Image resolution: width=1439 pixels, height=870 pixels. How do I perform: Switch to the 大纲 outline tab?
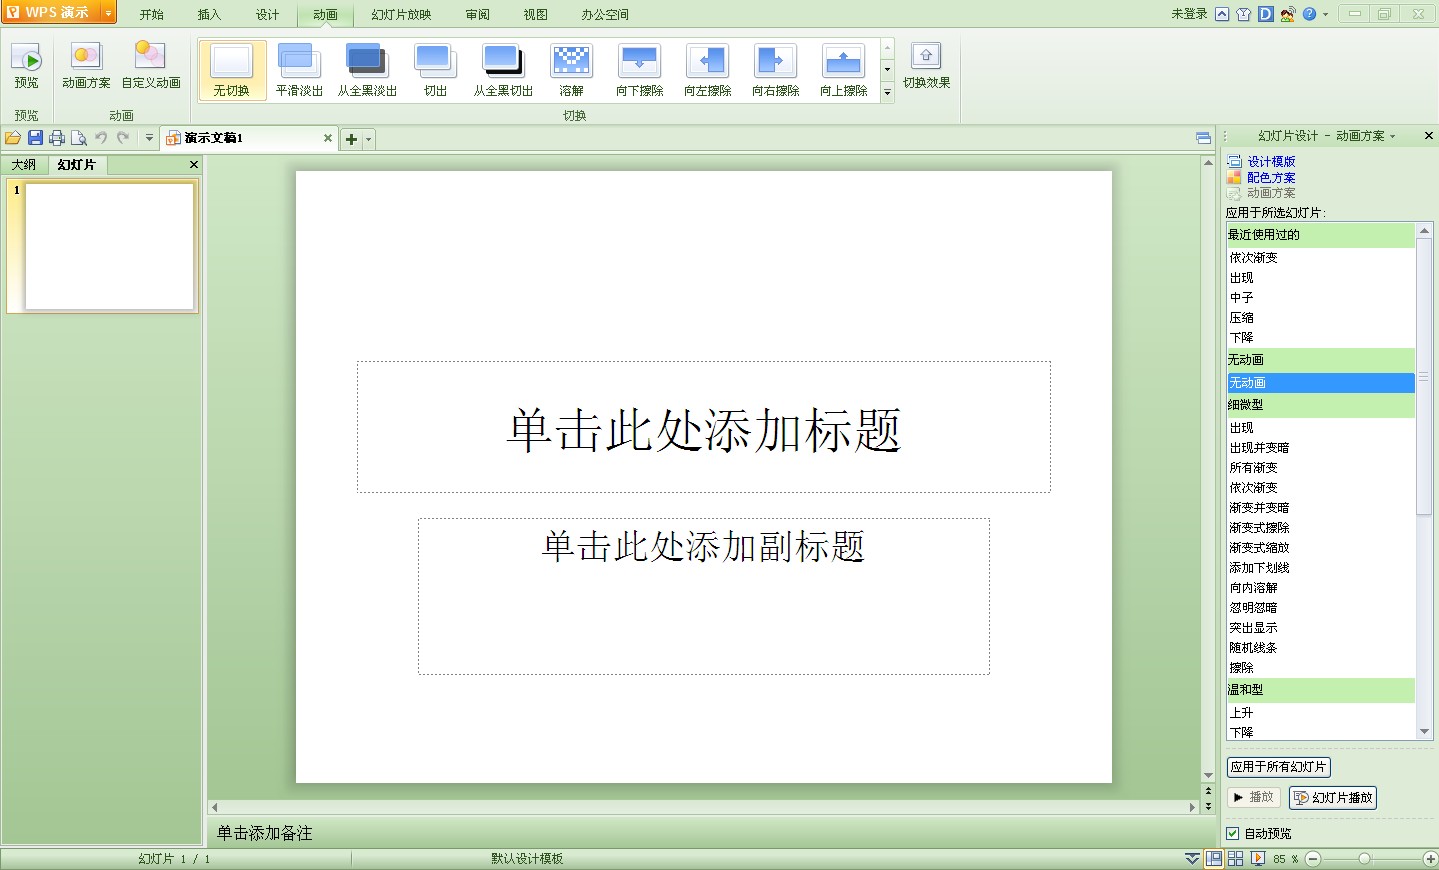click(x=24, y=164)
